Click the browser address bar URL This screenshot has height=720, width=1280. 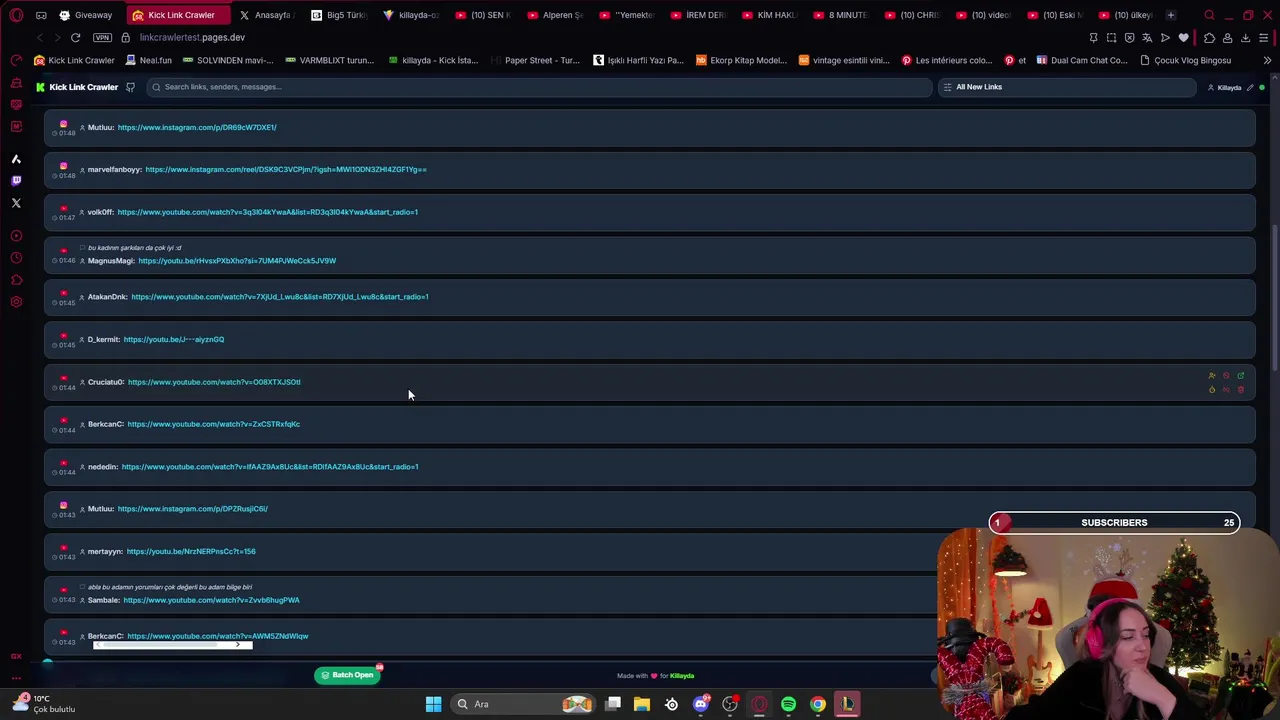tap(192, 37)
